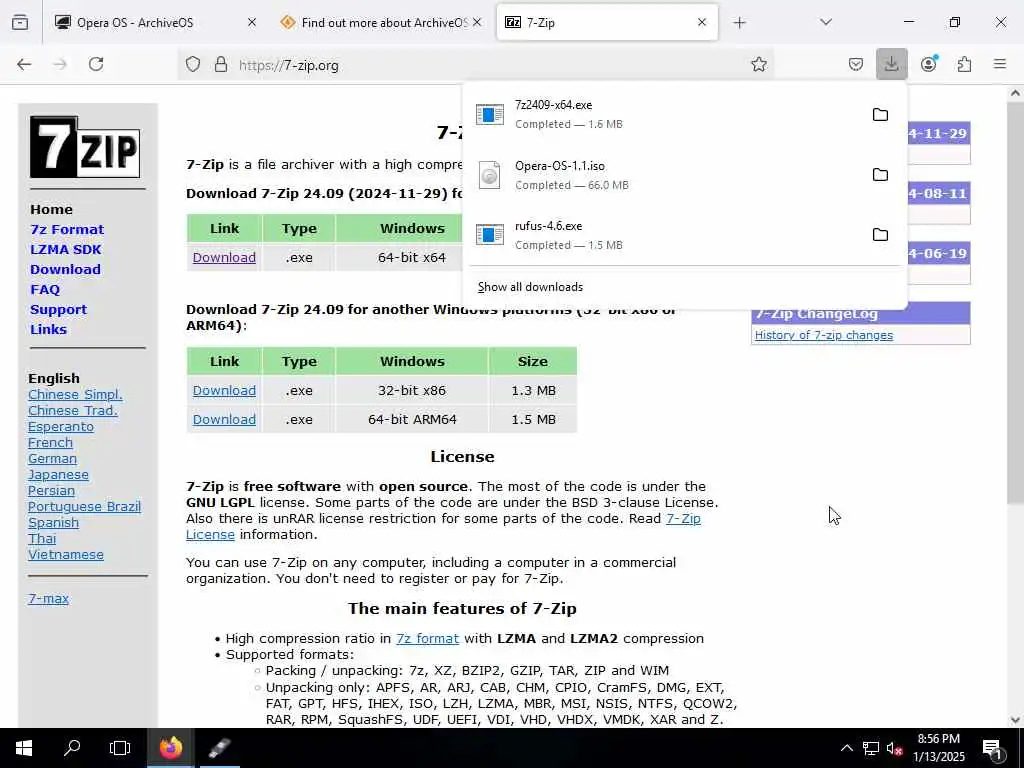This screenshot has height=768, width=1024.
Task: Open the Firefox account icon
Action: click(929, 64)
